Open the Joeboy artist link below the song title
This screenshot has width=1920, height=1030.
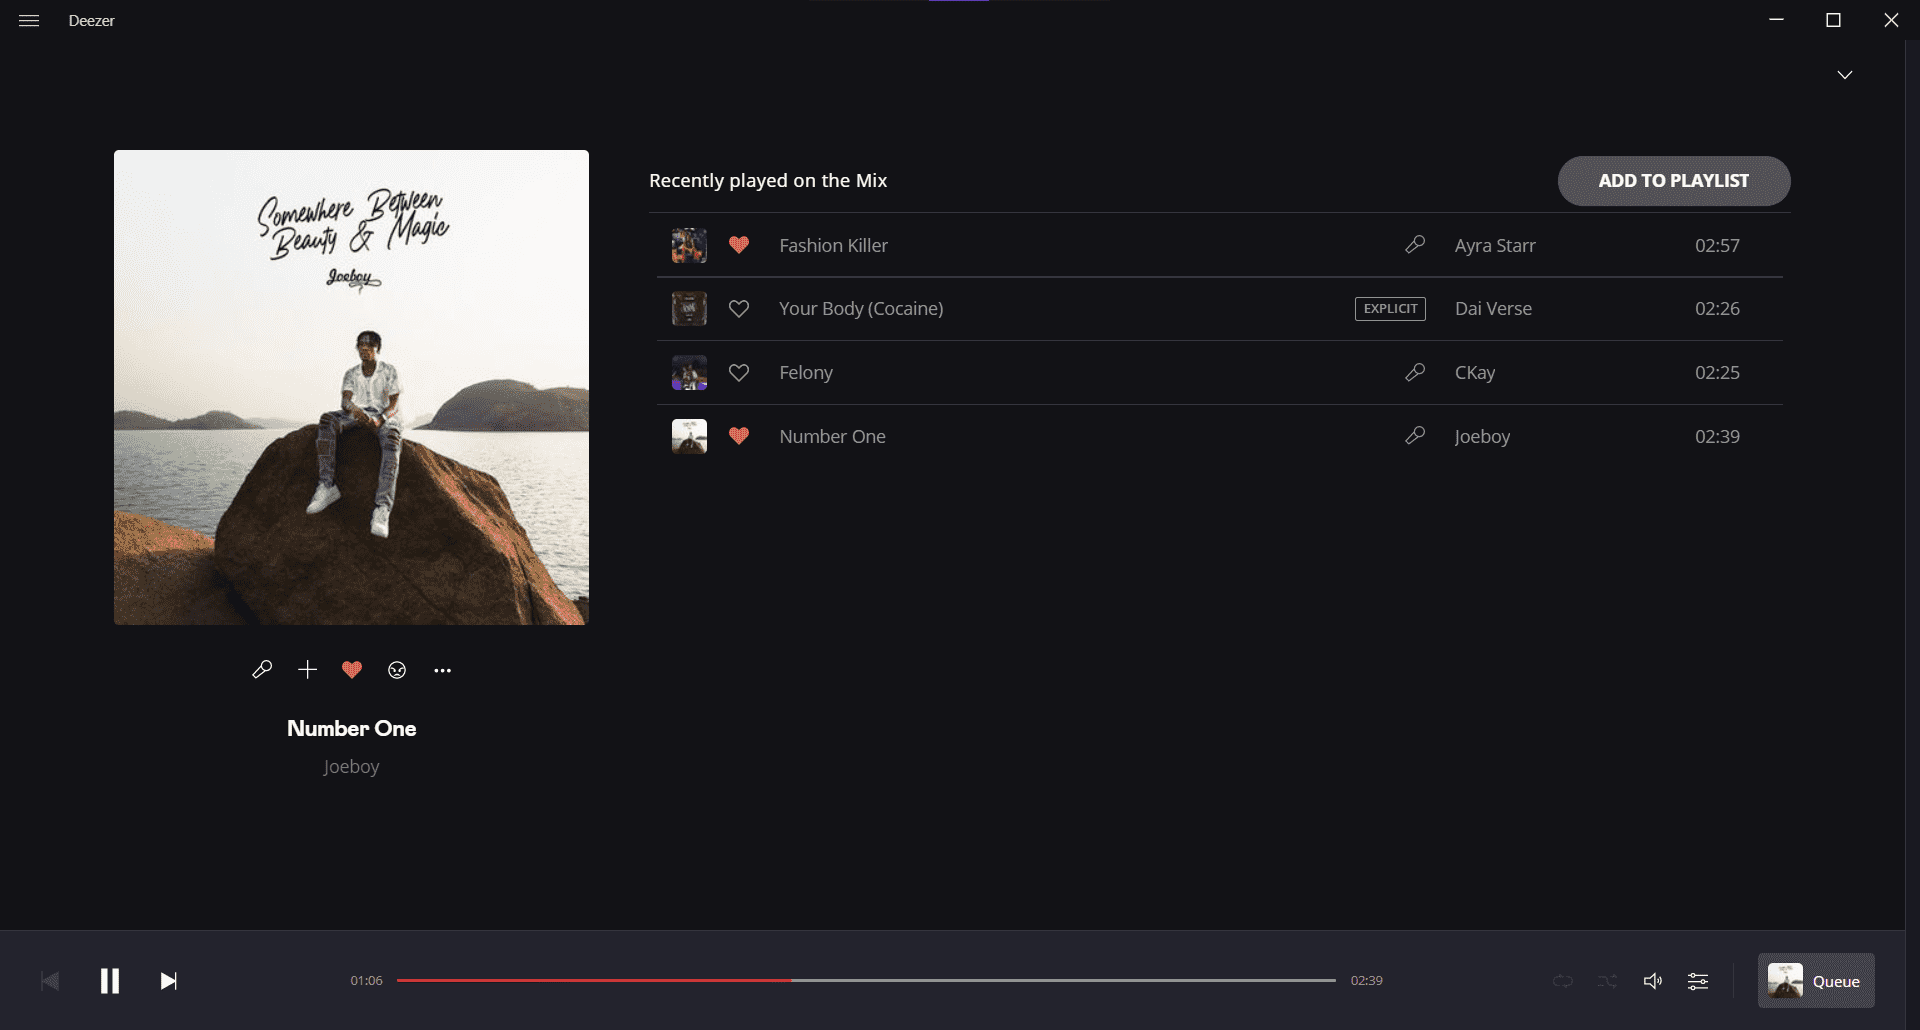coord(351,766)
